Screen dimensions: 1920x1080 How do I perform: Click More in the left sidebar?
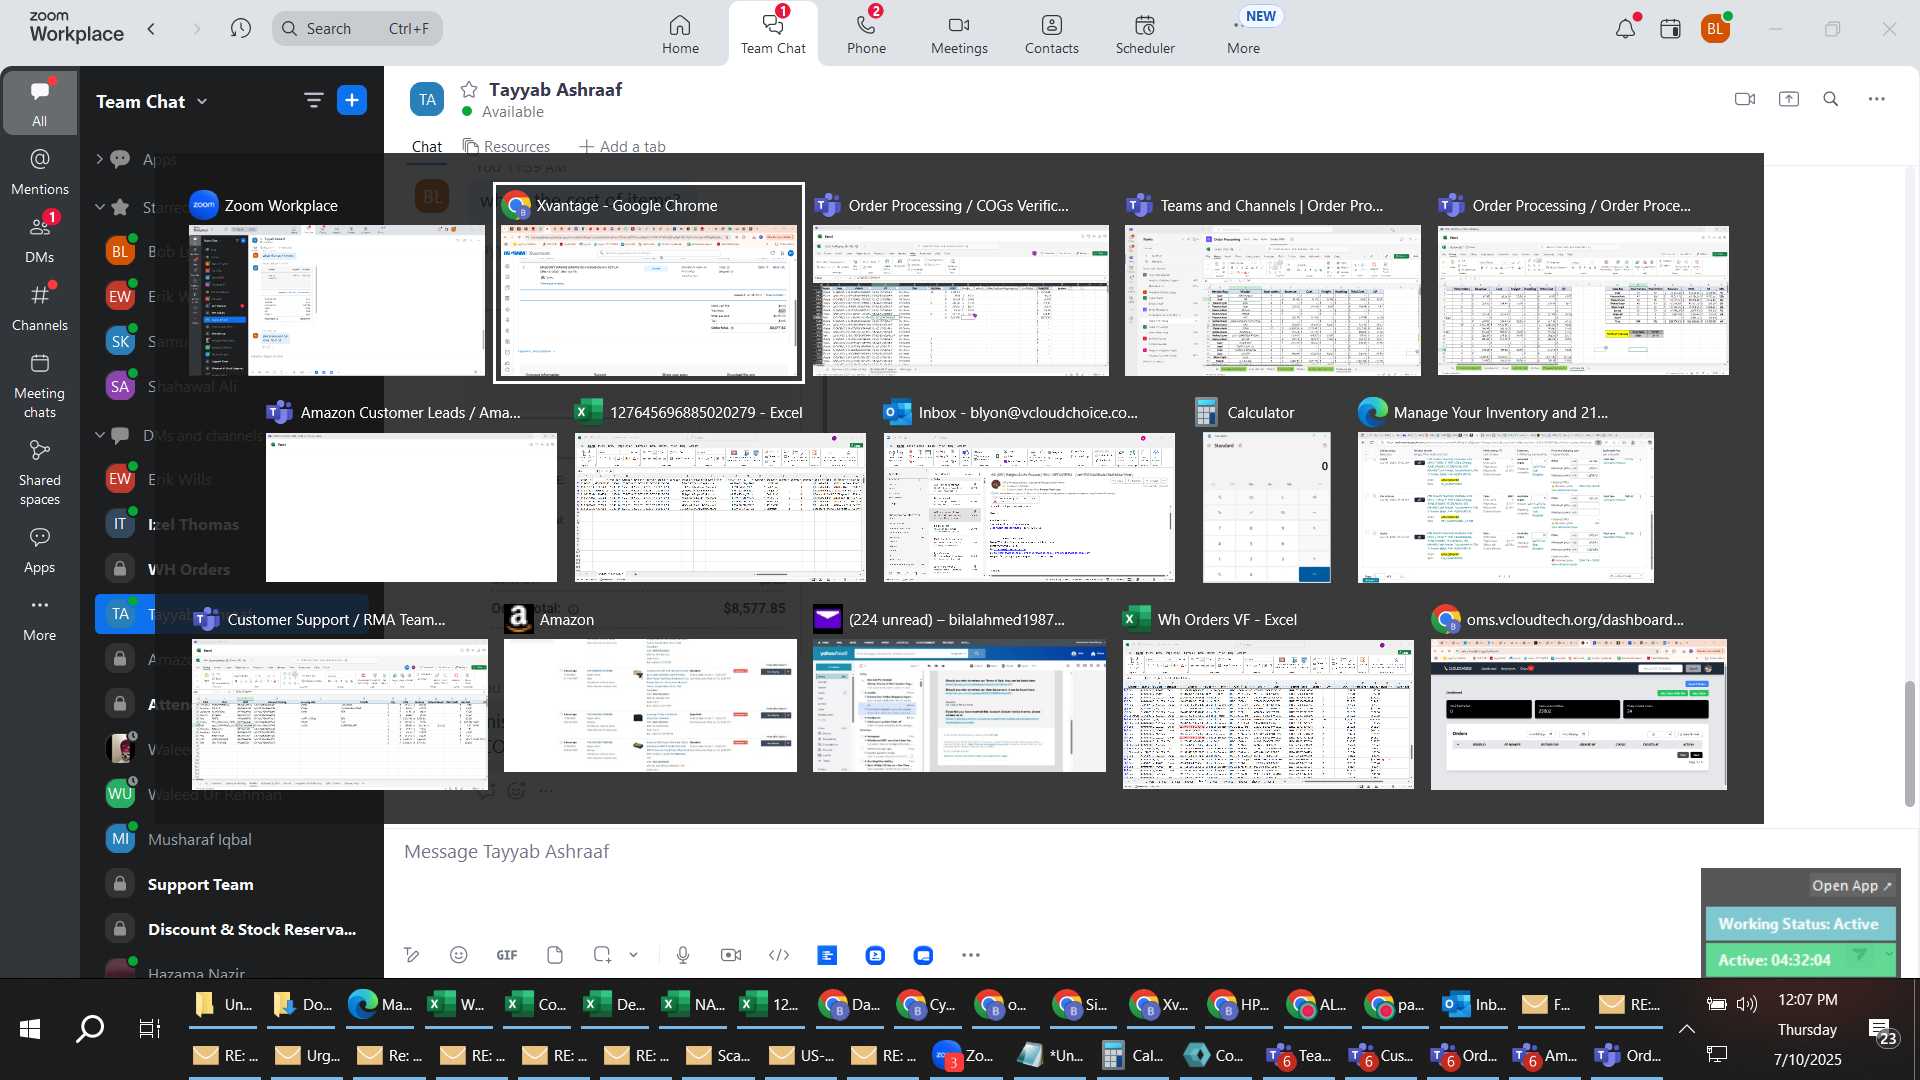[39, 618]
